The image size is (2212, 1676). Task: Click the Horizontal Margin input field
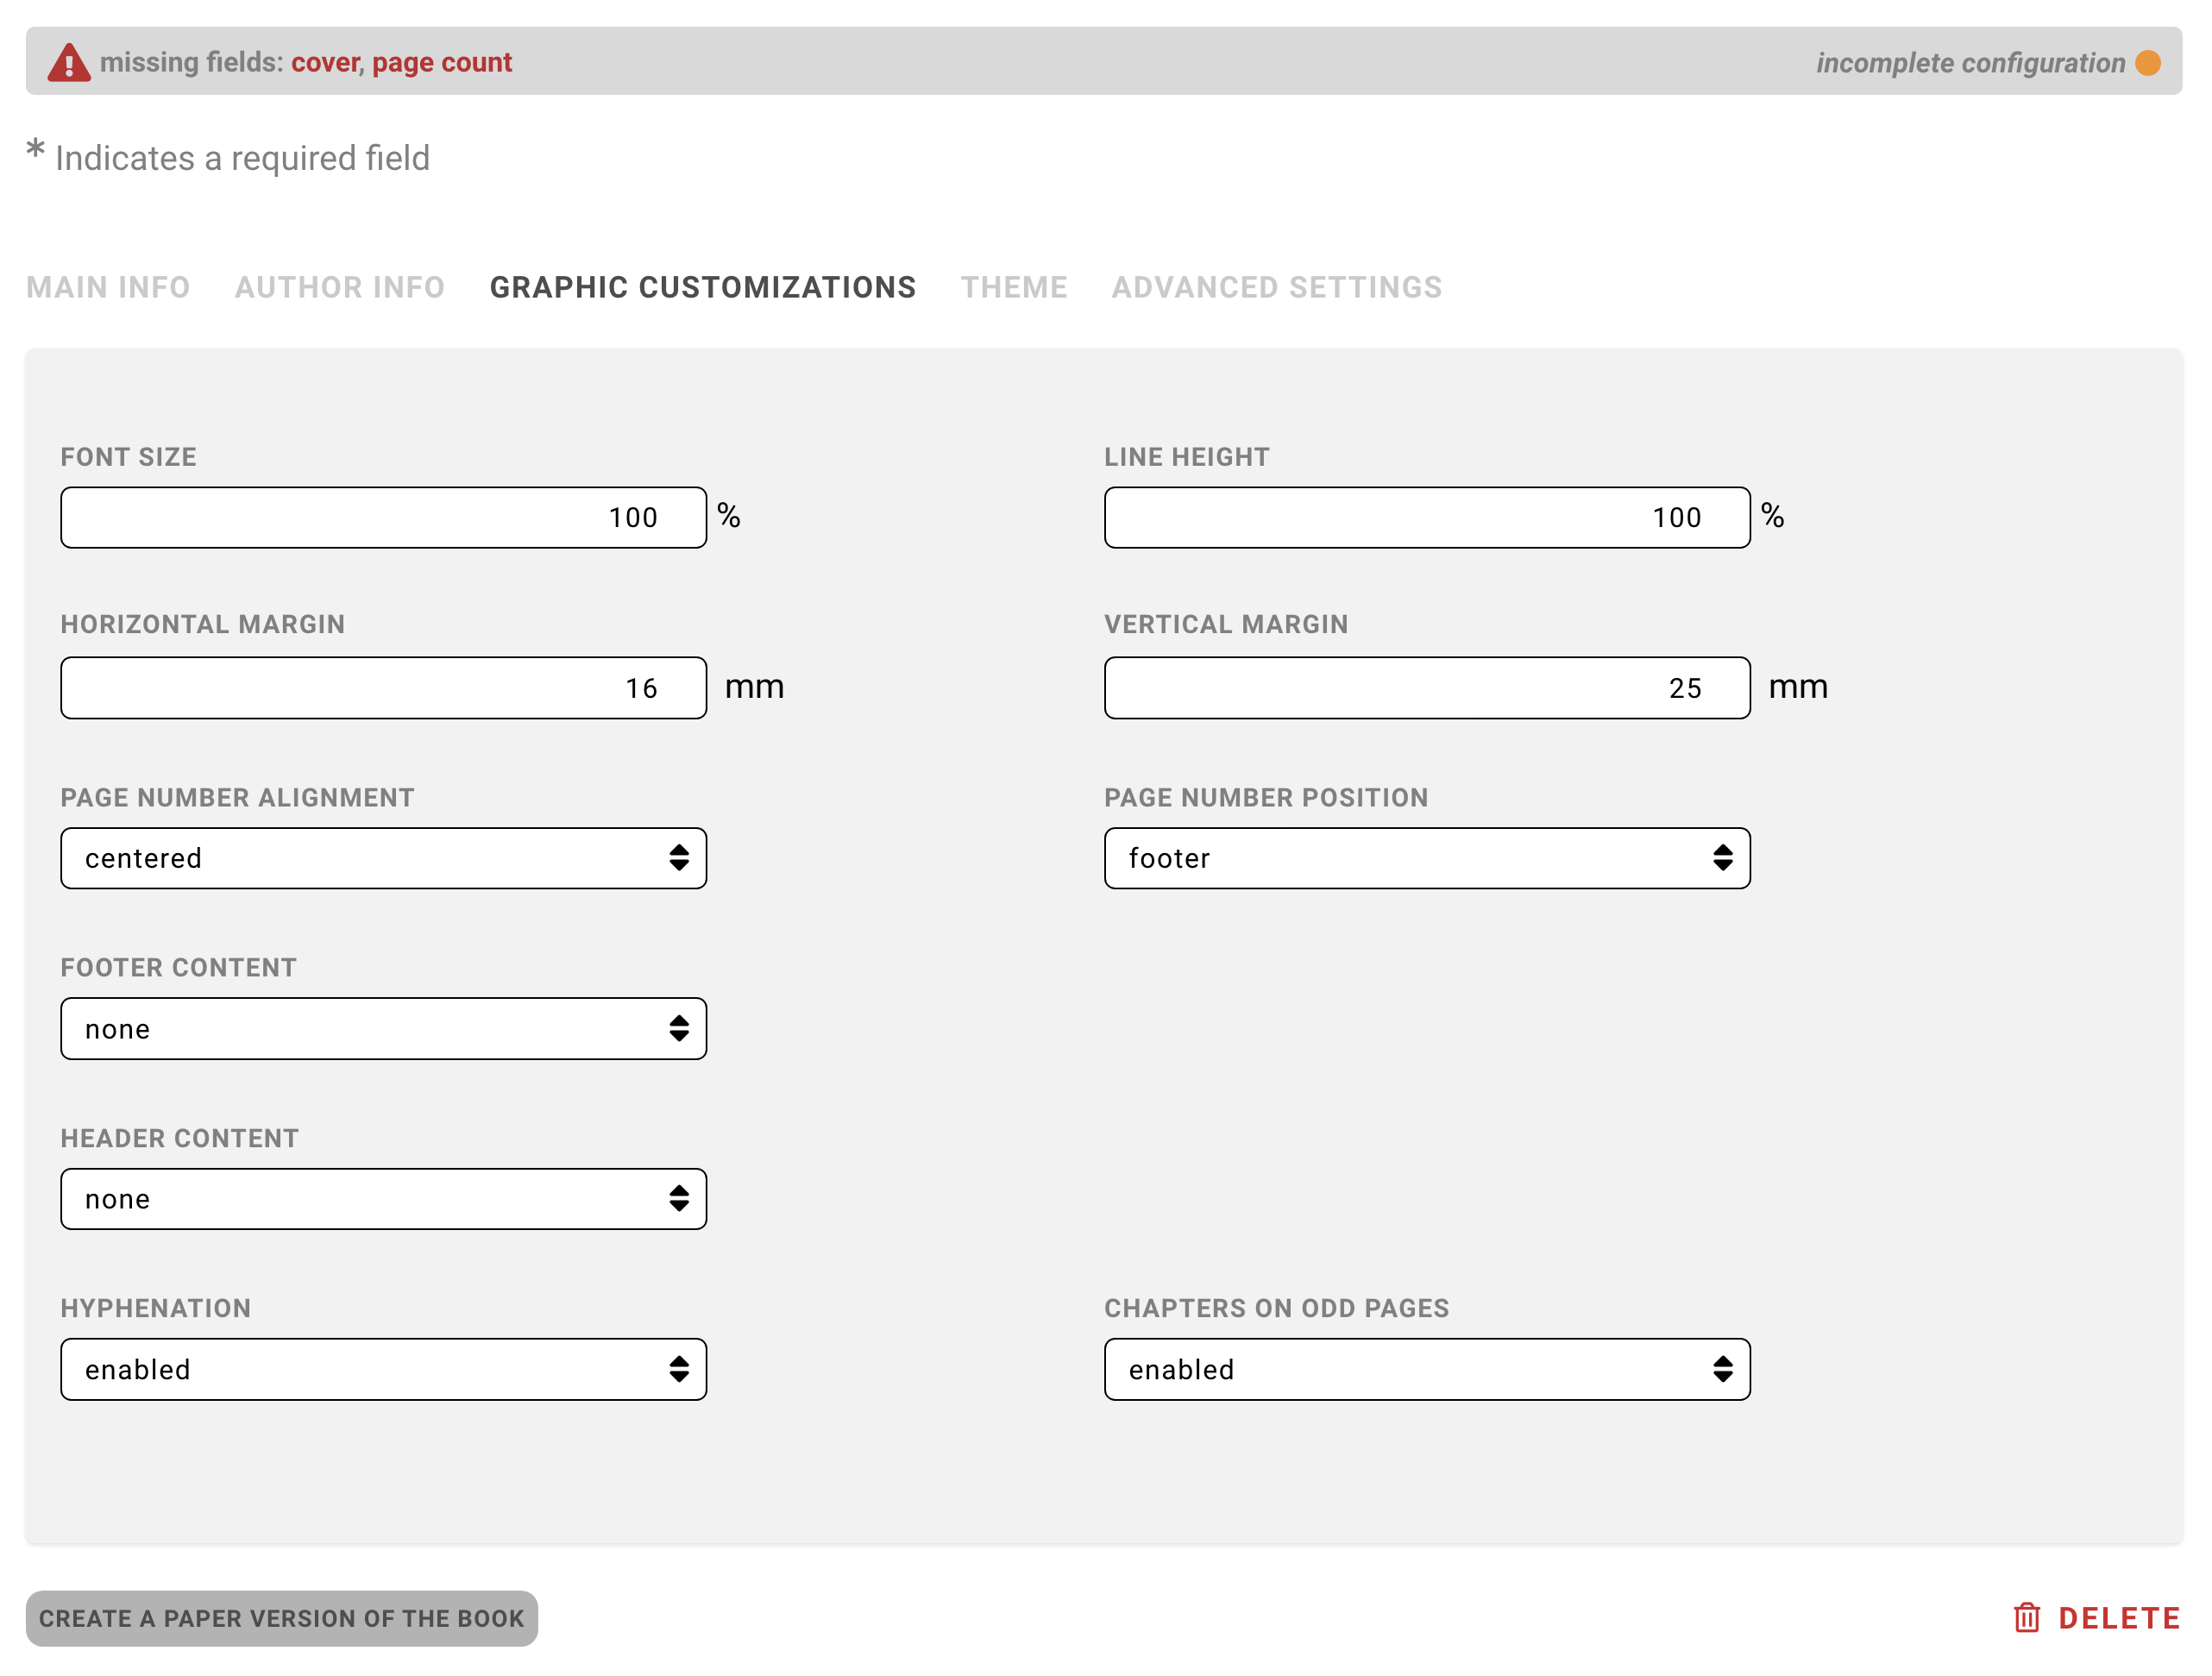(383, 687)
